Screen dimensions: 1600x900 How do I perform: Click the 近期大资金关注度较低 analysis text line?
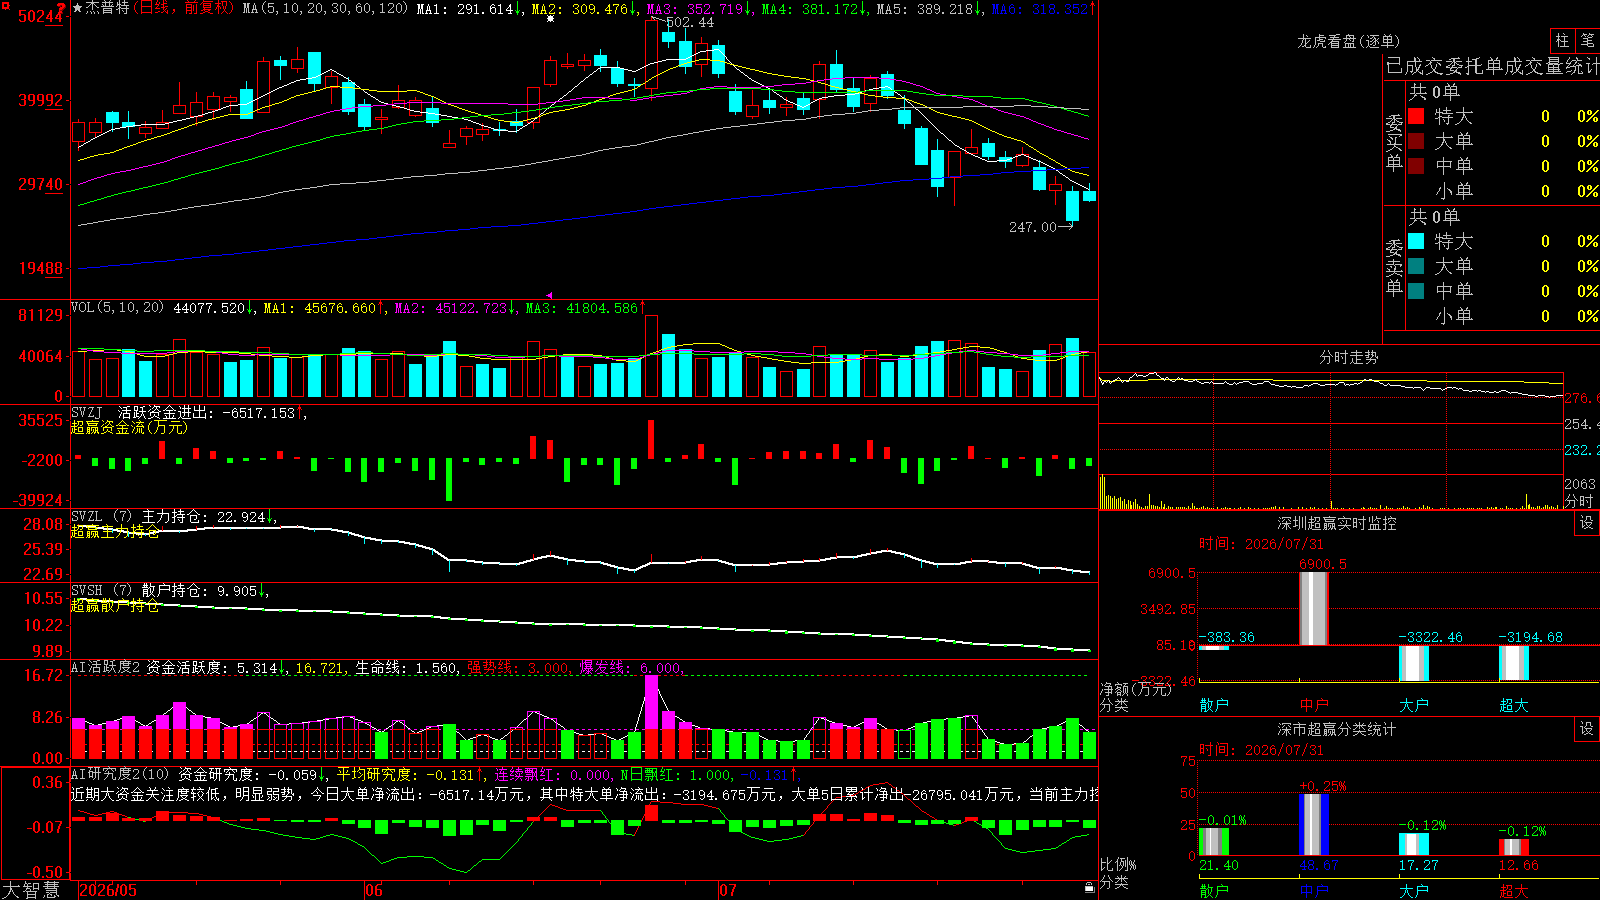[x=584, y=794]
